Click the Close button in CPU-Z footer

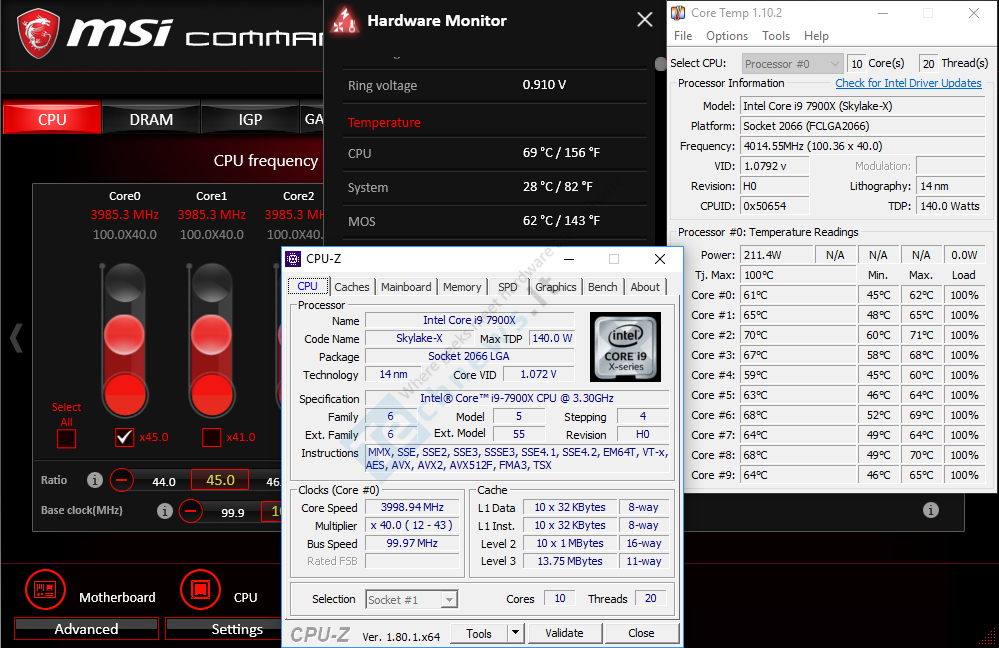point(641,633)
